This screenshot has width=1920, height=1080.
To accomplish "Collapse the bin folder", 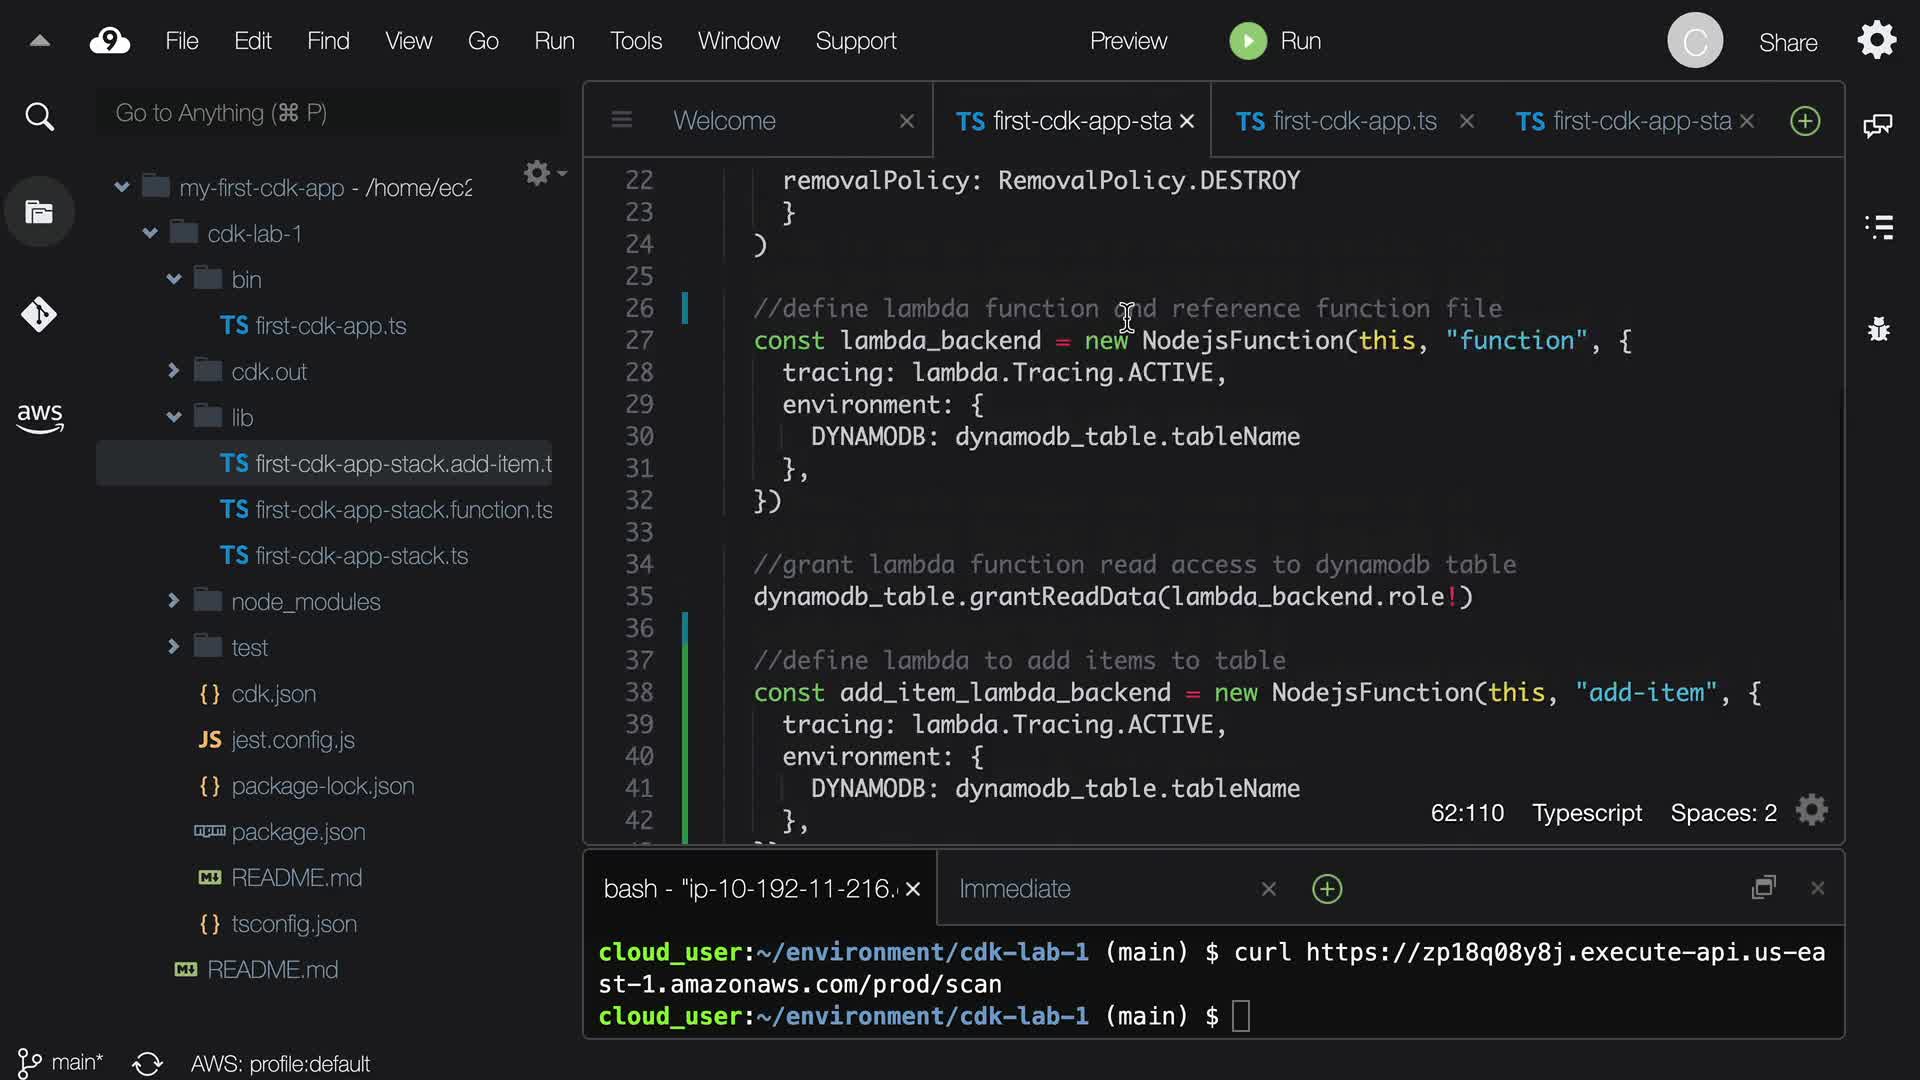I will [174, 279].
